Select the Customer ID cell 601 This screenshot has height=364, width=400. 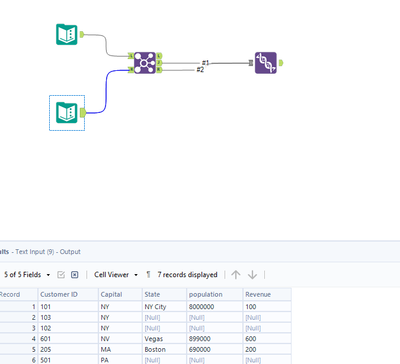(68, 339)
